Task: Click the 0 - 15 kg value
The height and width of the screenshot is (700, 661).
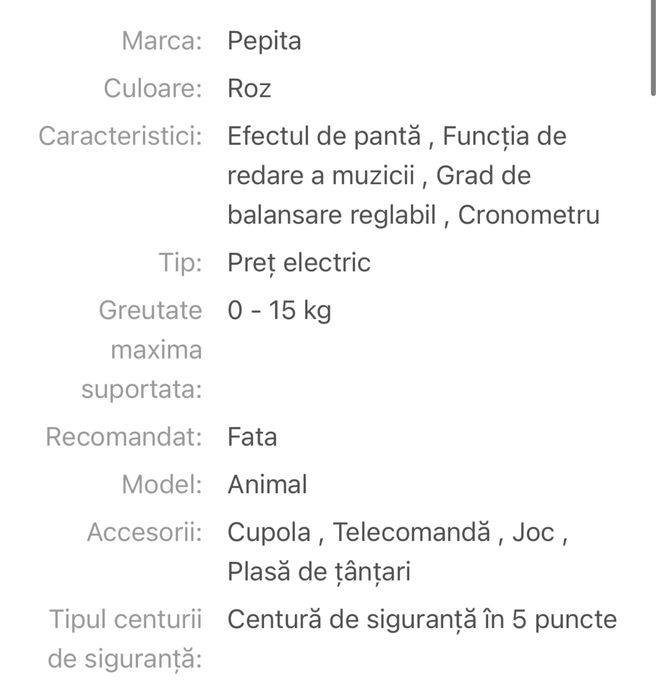Action: [x=279, y=311]
